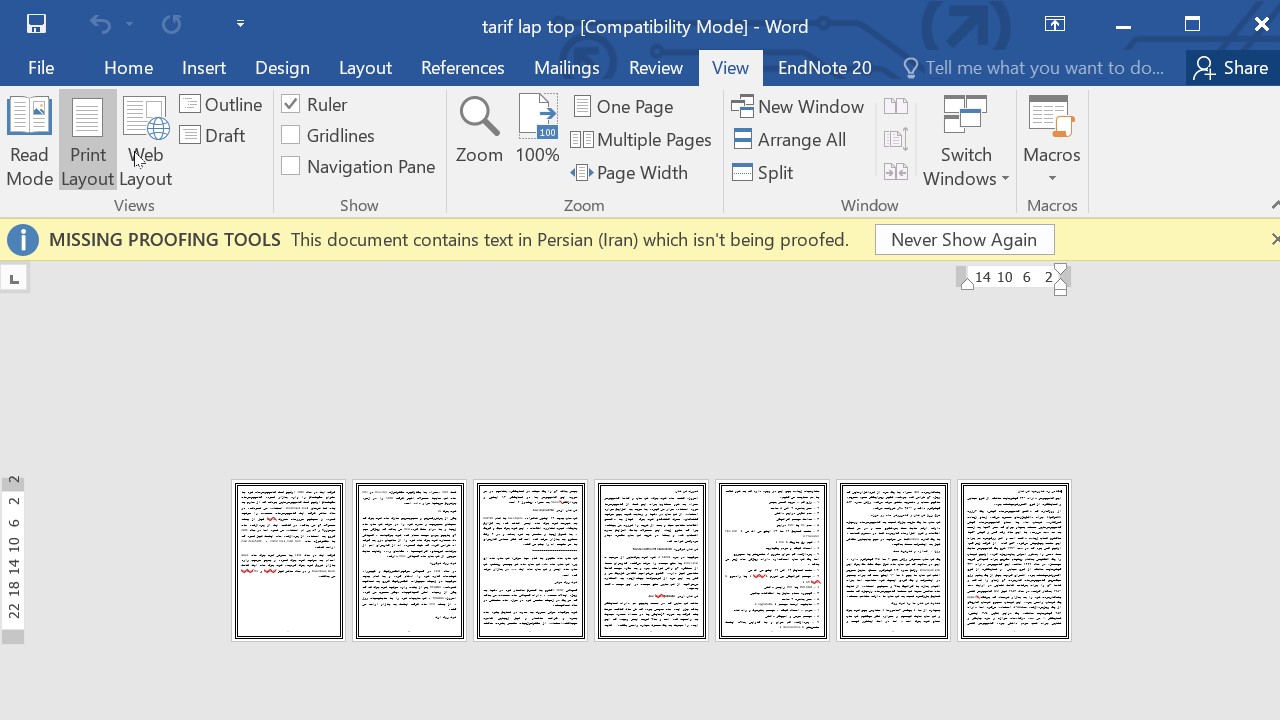Click the View Side by Side icon

(x=896, y=107)
